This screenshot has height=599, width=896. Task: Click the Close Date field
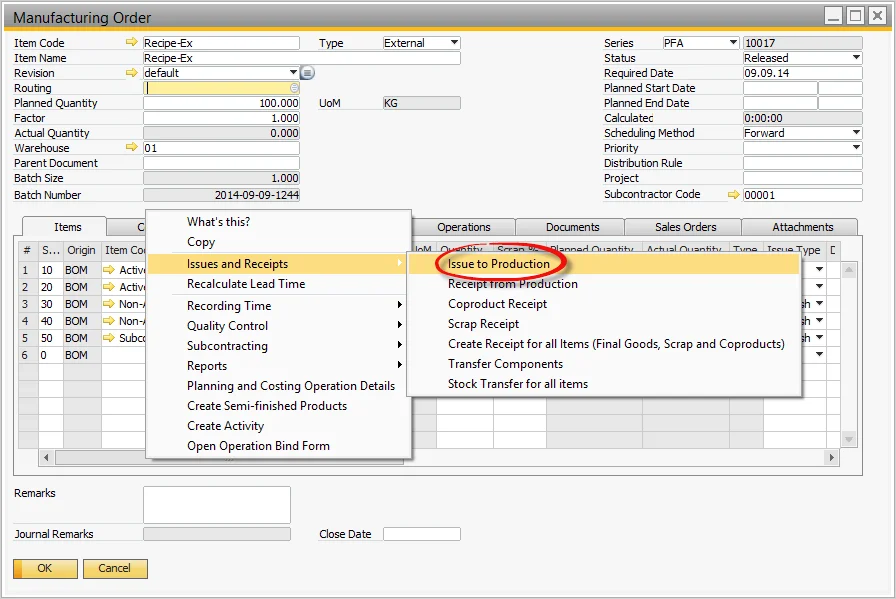(422, 534)
